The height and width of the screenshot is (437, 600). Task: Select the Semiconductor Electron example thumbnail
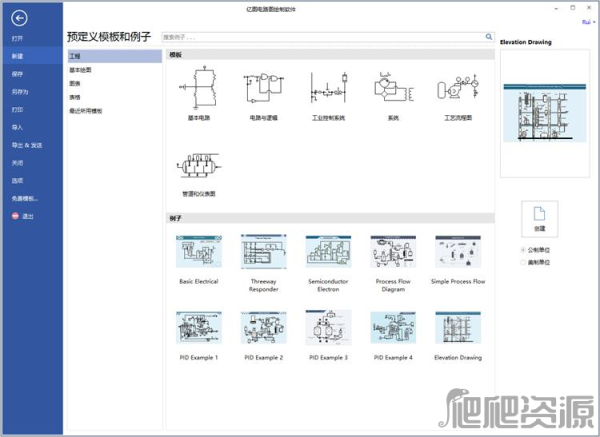coord(328,251)
